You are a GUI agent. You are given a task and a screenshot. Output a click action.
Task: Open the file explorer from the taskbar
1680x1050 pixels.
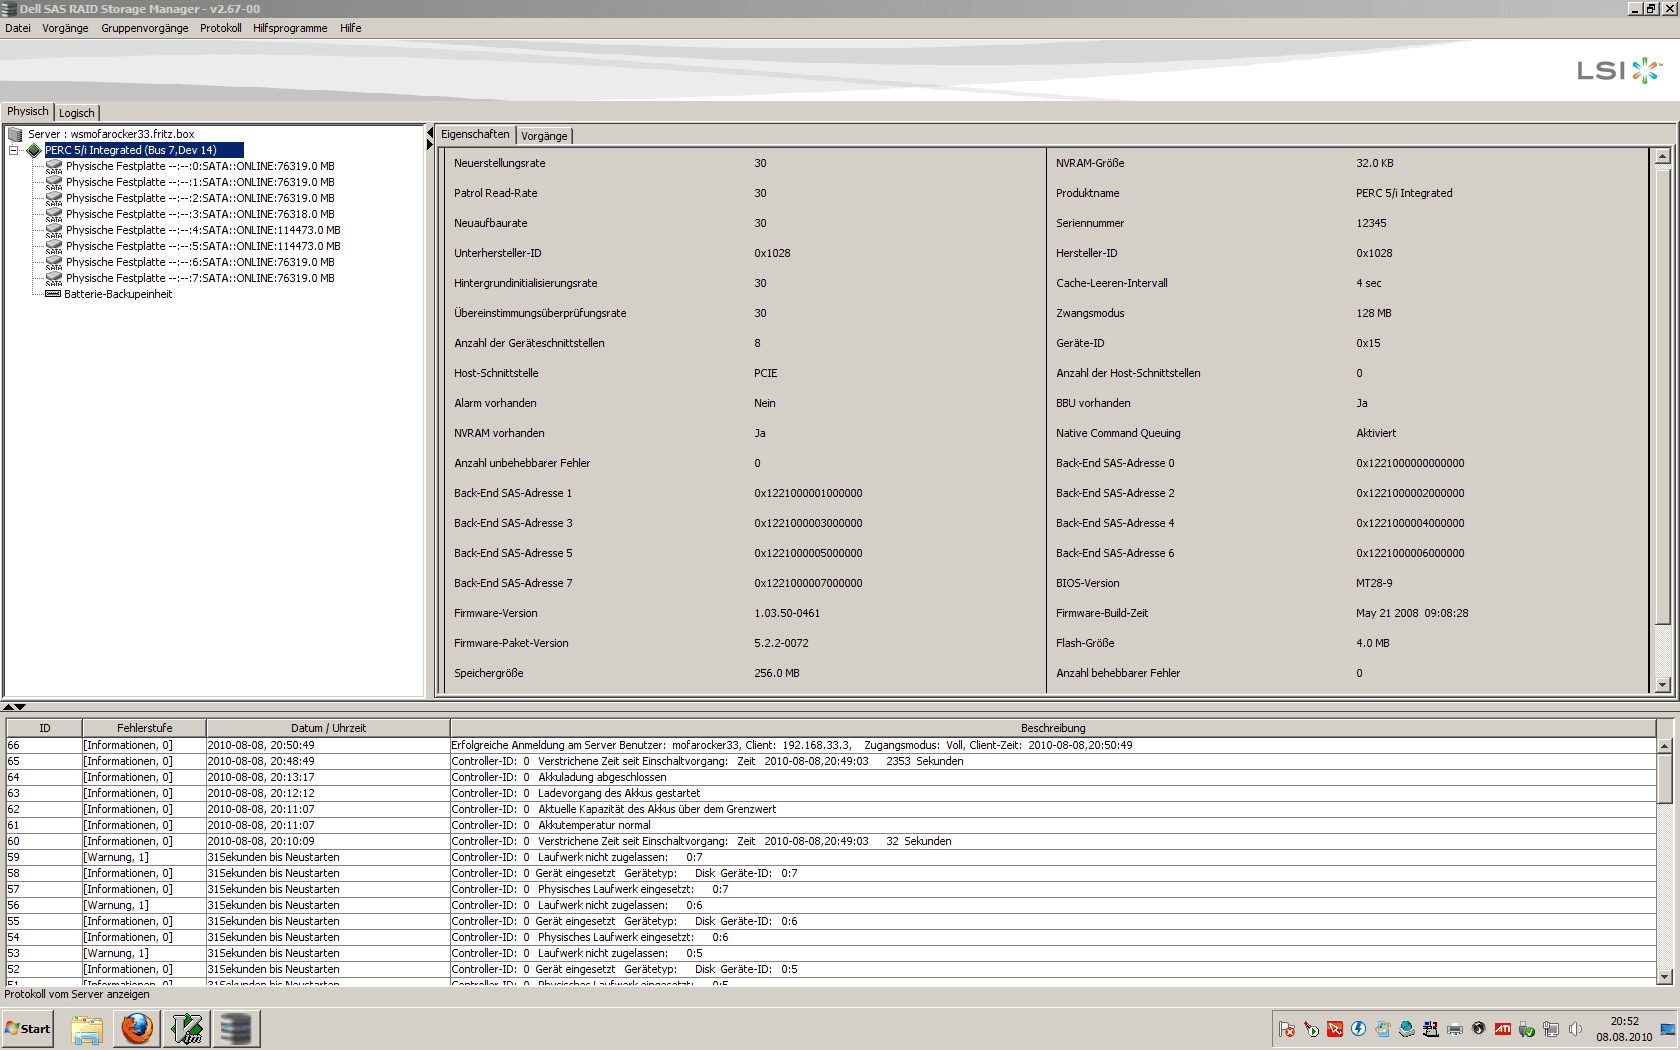point(87,1029)
